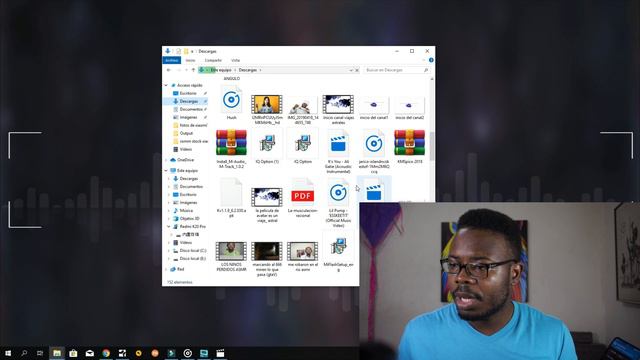This screenshot has width=640, height=360.
Task: Expand the Disco local (C:) node
Action: pyautogui.click(x=169, y=251)
